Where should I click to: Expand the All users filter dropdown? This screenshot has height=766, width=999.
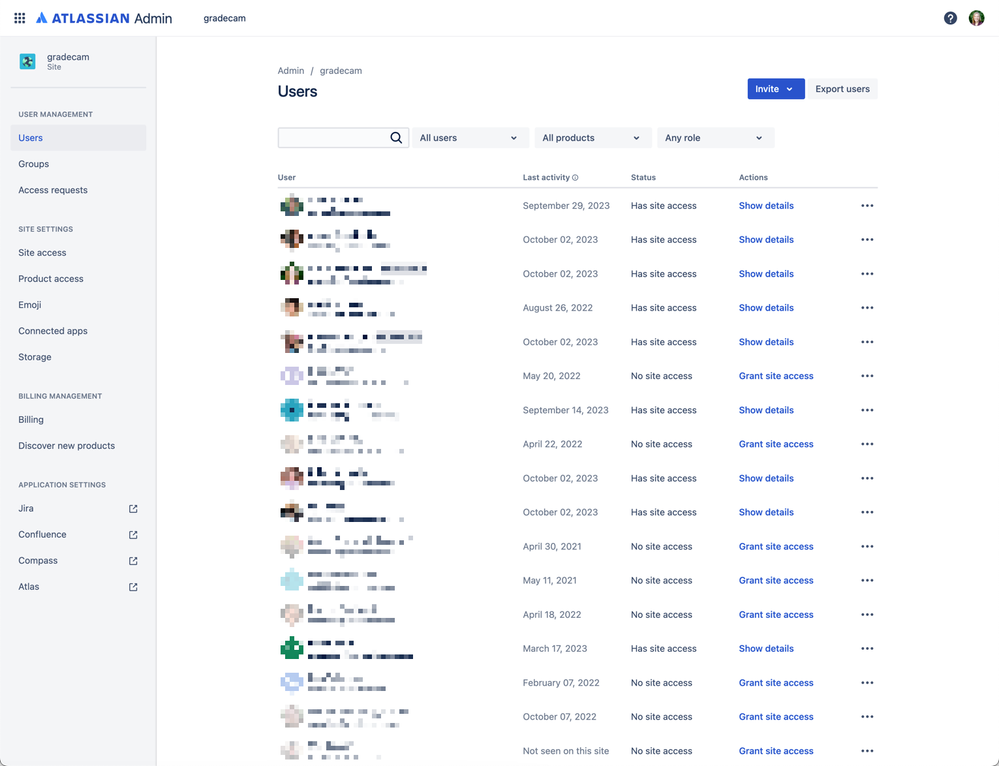(470, 138)
